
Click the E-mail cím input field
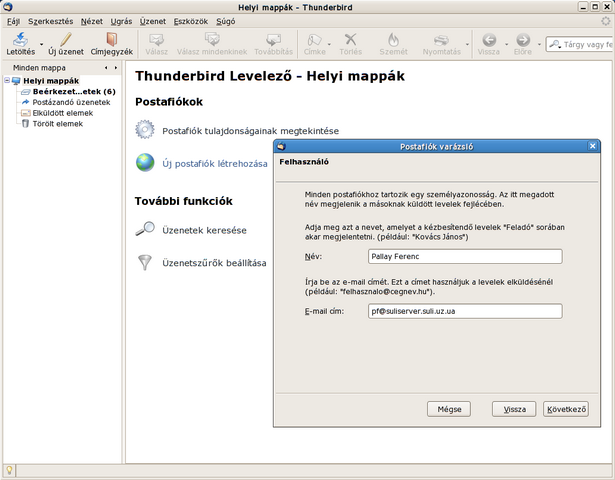click(x=464, y=311)
